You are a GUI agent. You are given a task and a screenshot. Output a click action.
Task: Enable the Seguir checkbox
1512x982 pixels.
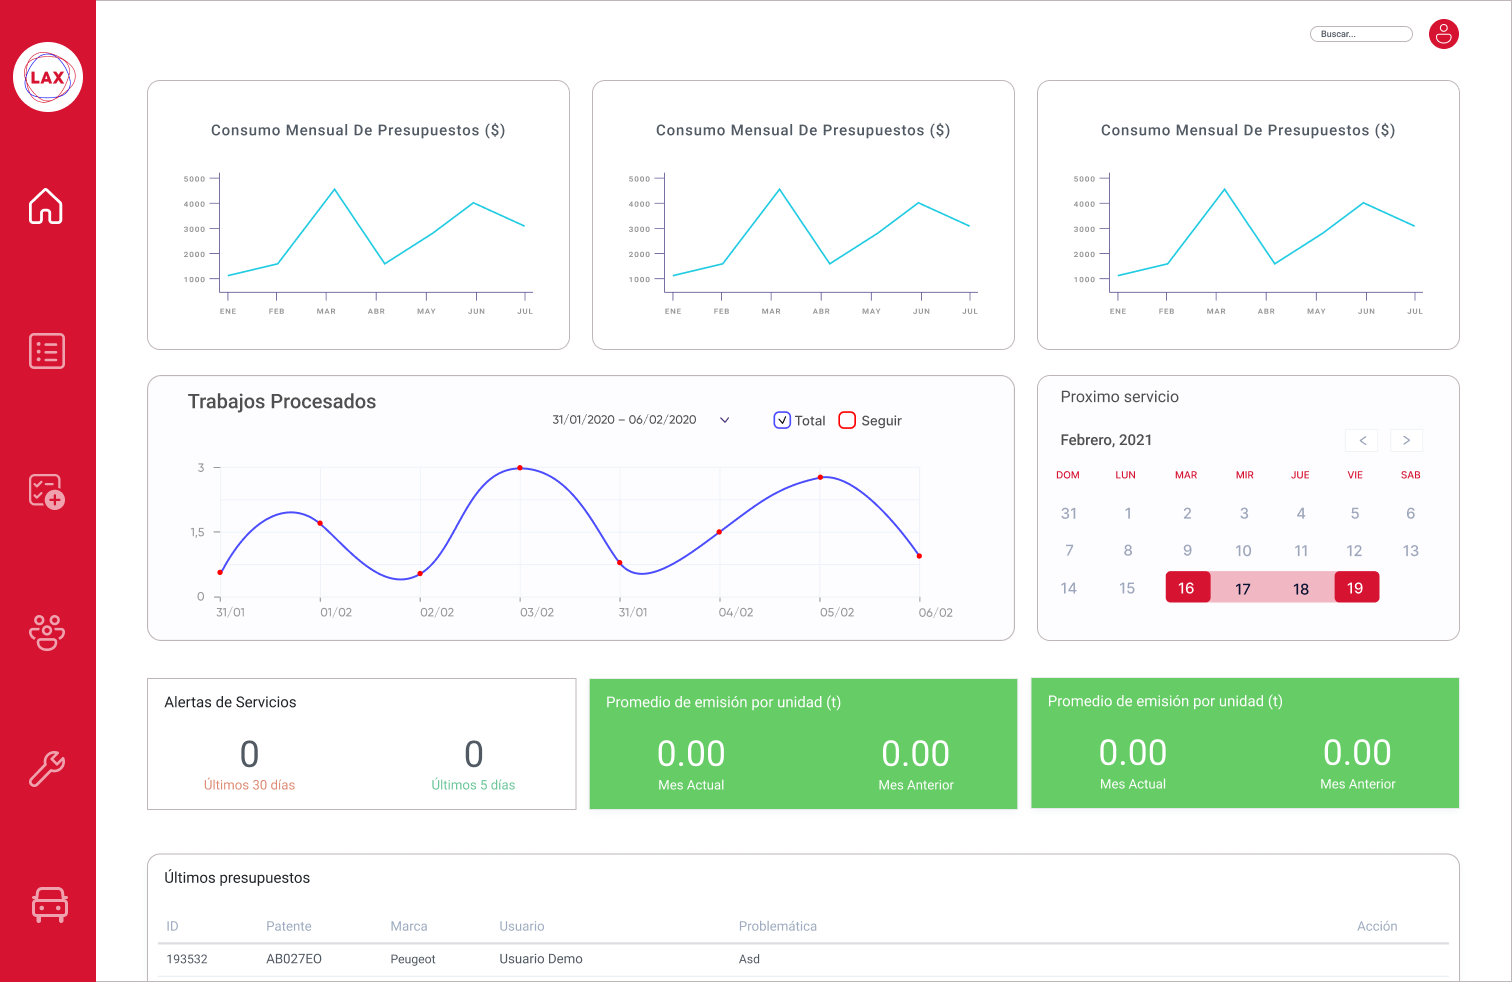pos(847,421)
